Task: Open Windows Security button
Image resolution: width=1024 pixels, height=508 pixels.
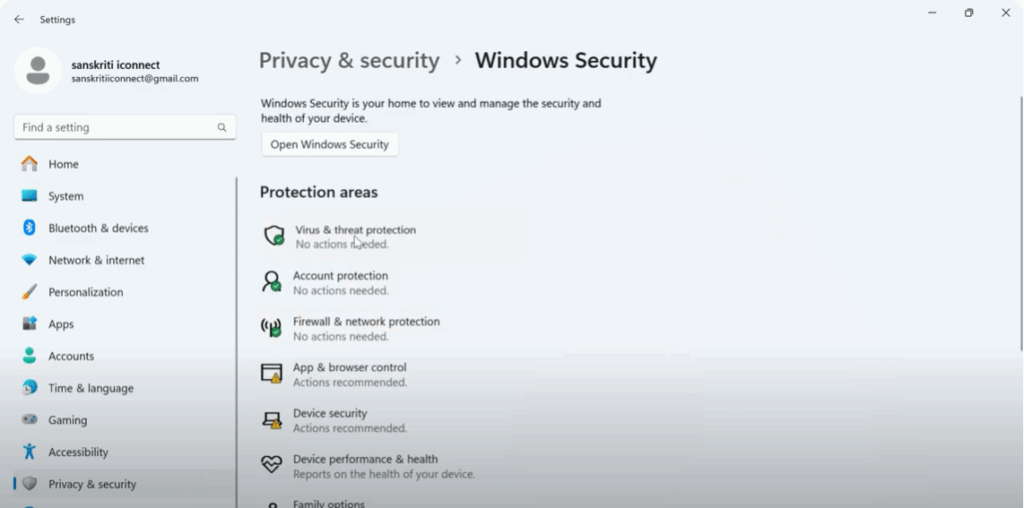Action: coord(329,145)
